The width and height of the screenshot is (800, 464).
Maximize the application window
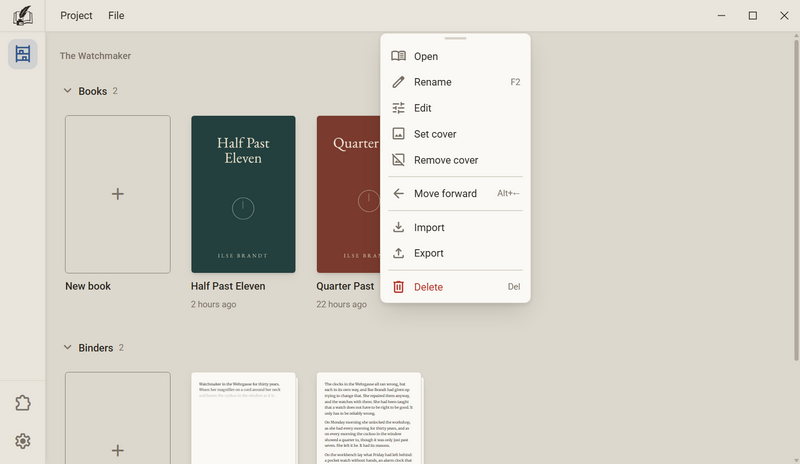tap(753, 16)
